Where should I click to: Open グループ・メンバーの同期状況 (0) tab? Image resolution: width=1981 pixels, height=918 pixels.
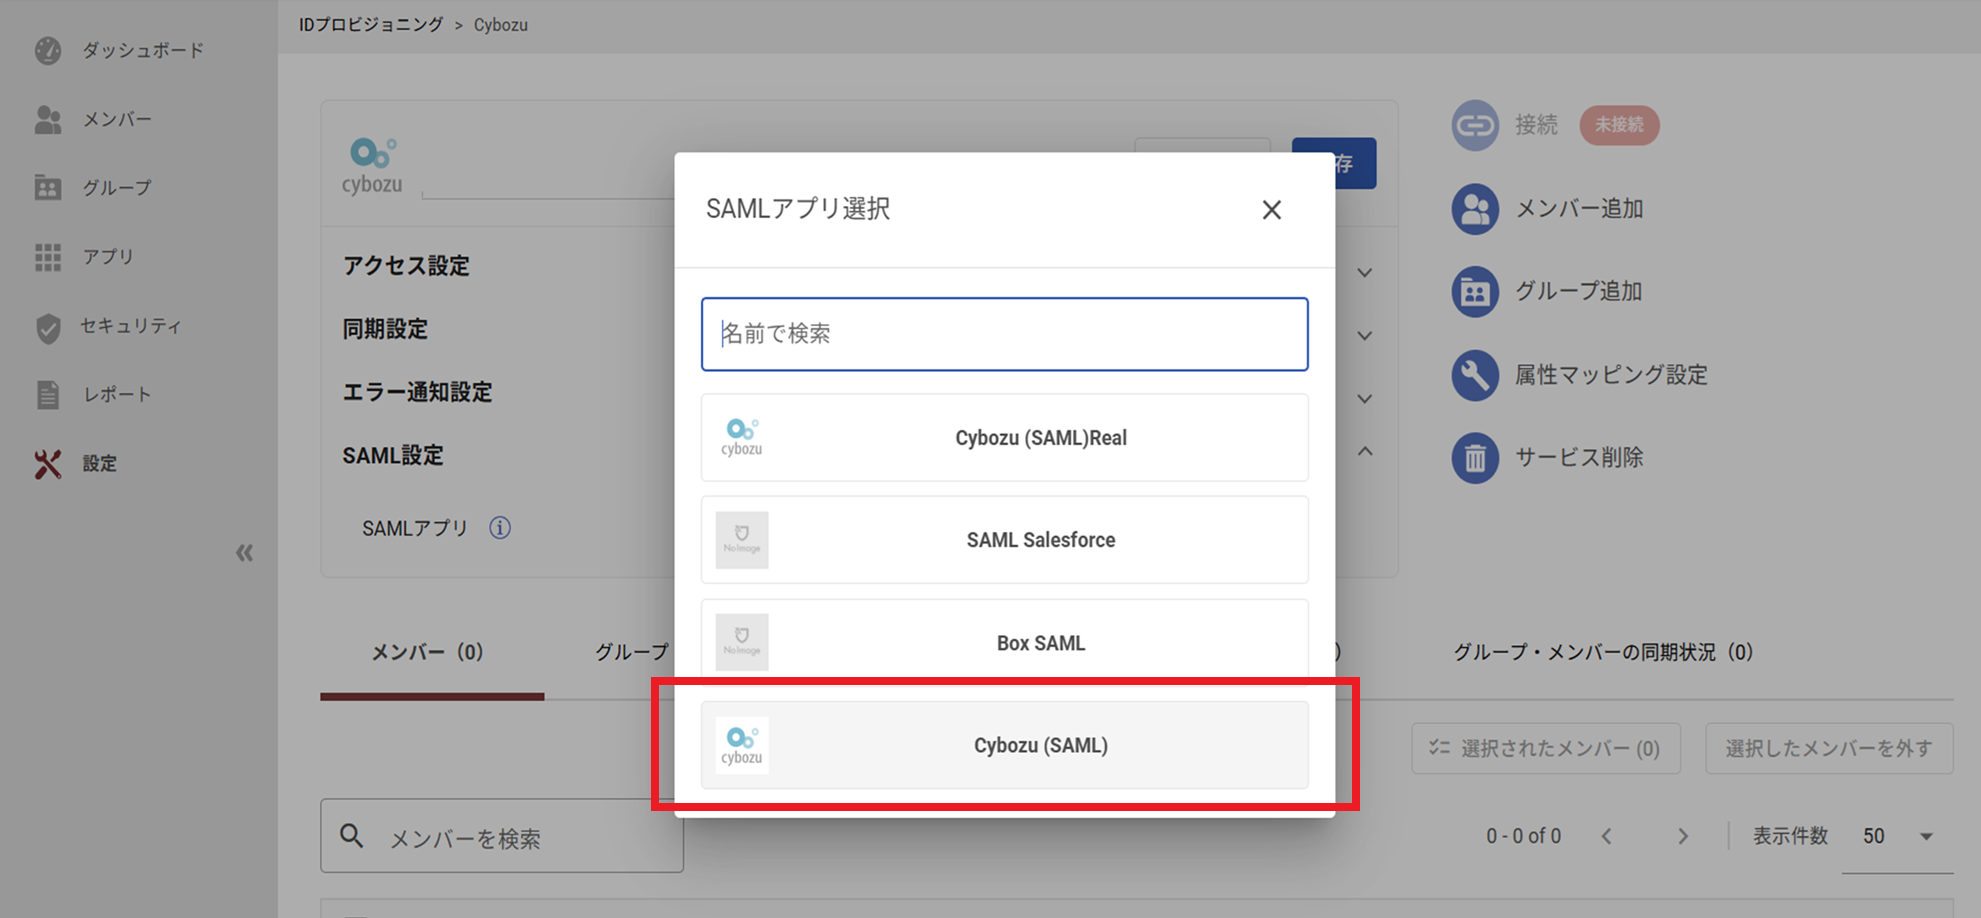pyautogui.click(x=1603, y=652)
